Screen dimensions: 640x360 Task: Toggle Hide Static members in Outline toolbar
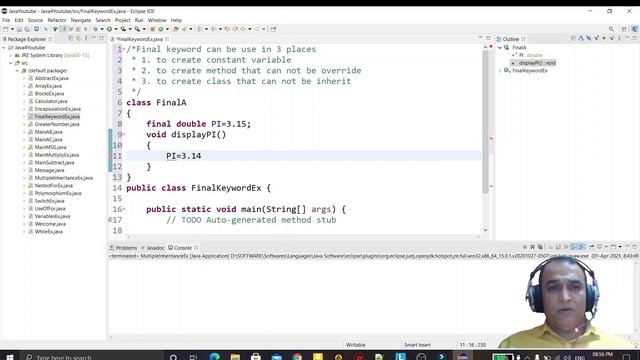[x=596, y=38]
